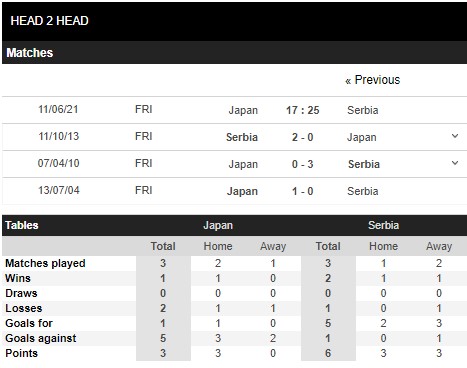Click the HEAD 2 HEAD title
The image size is (467, 368).
49,21
